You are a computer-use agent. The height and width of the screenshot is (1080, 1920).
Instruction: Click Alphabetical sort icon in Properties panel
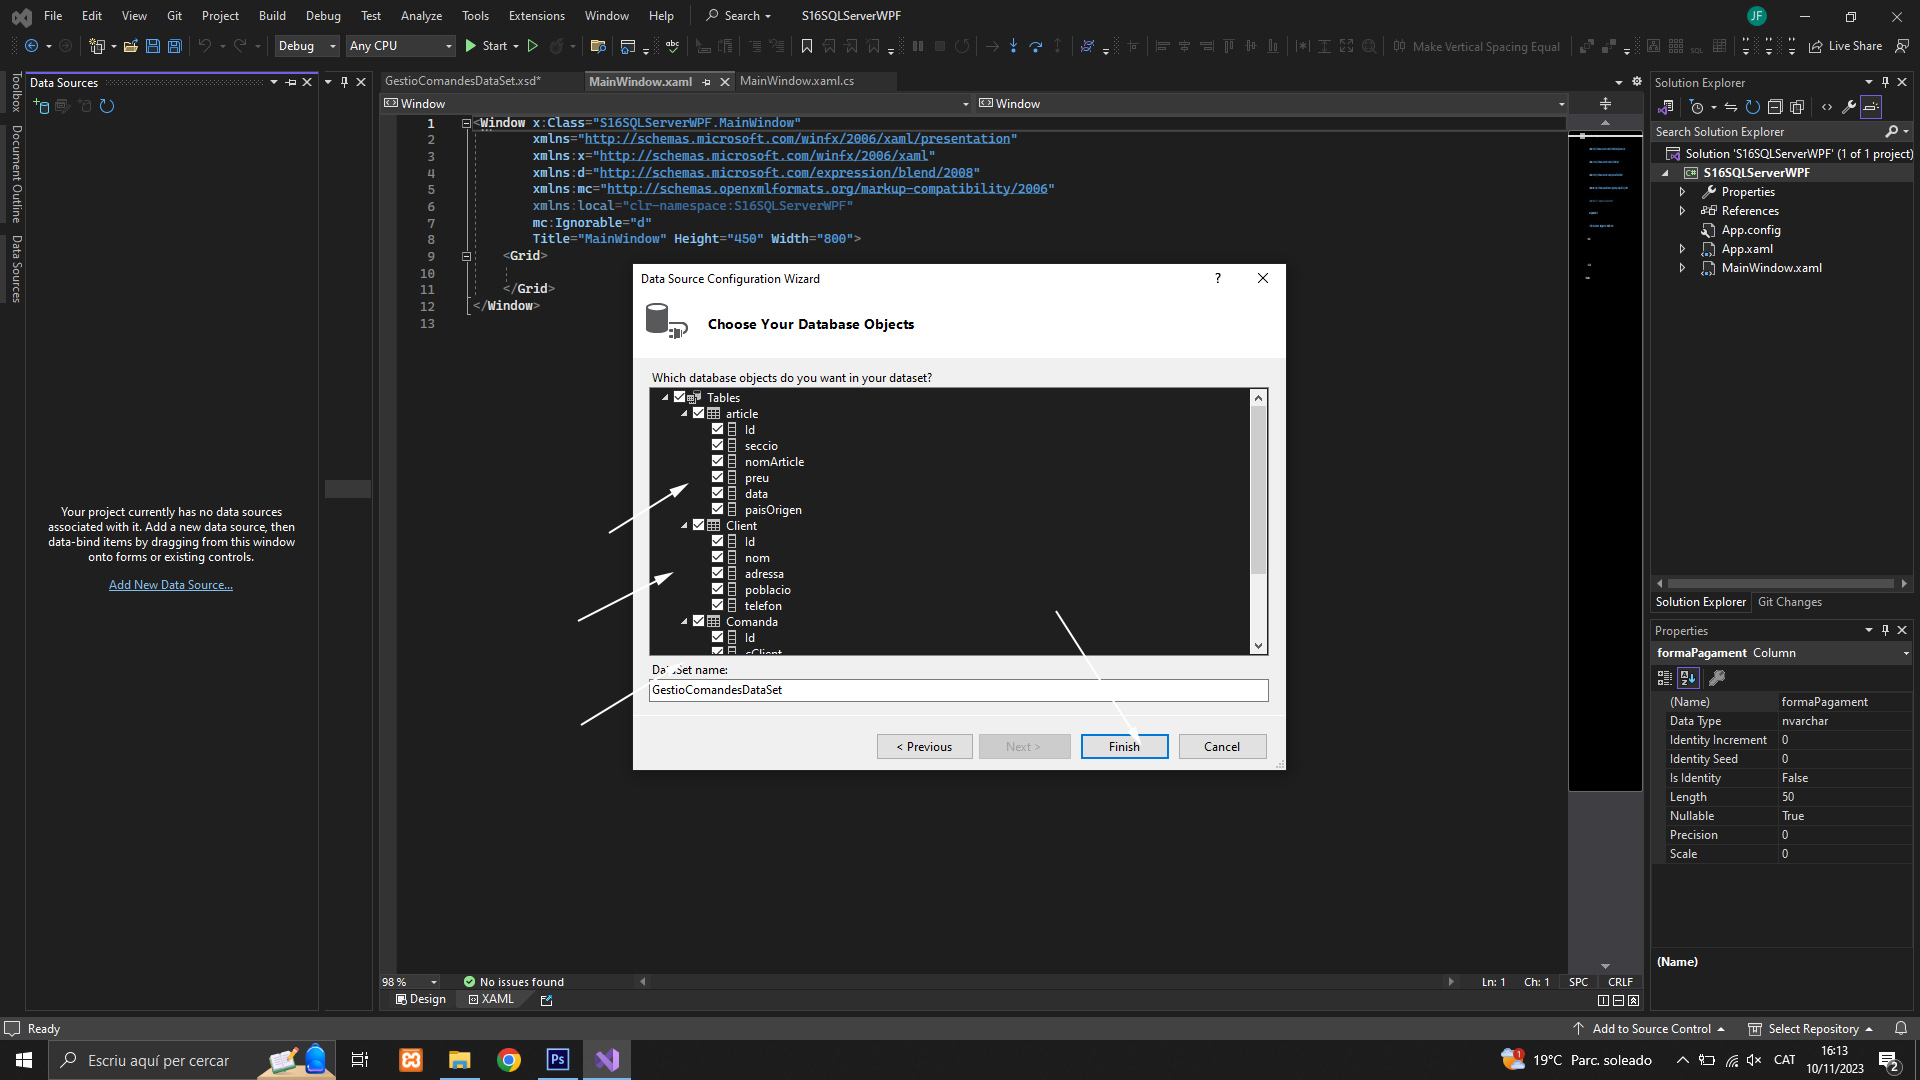pos(1688,678)
